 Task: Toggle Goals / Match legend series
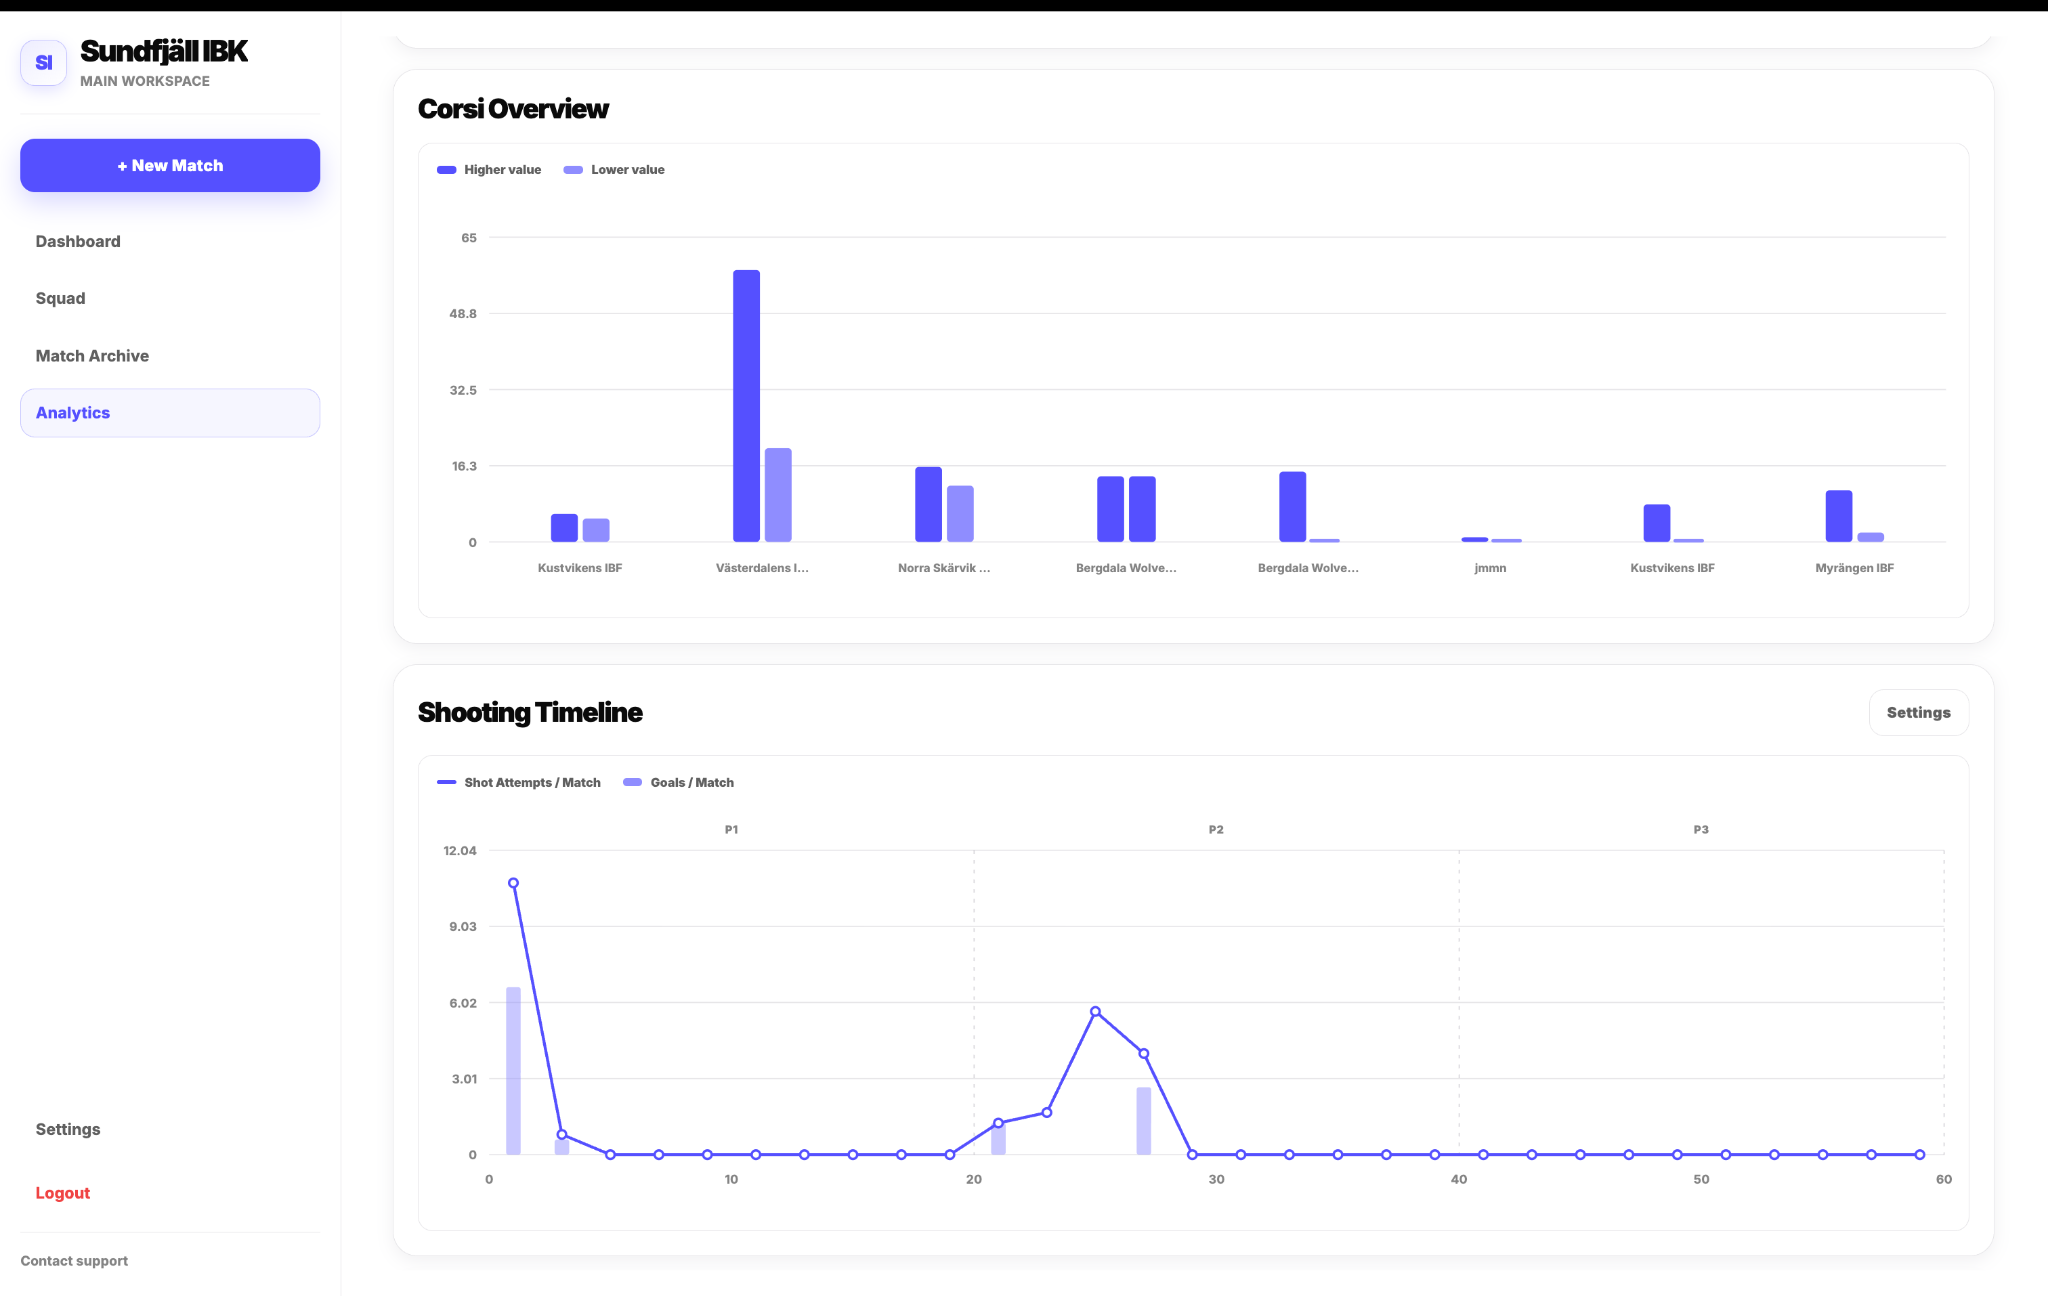(x=679, y=783)
